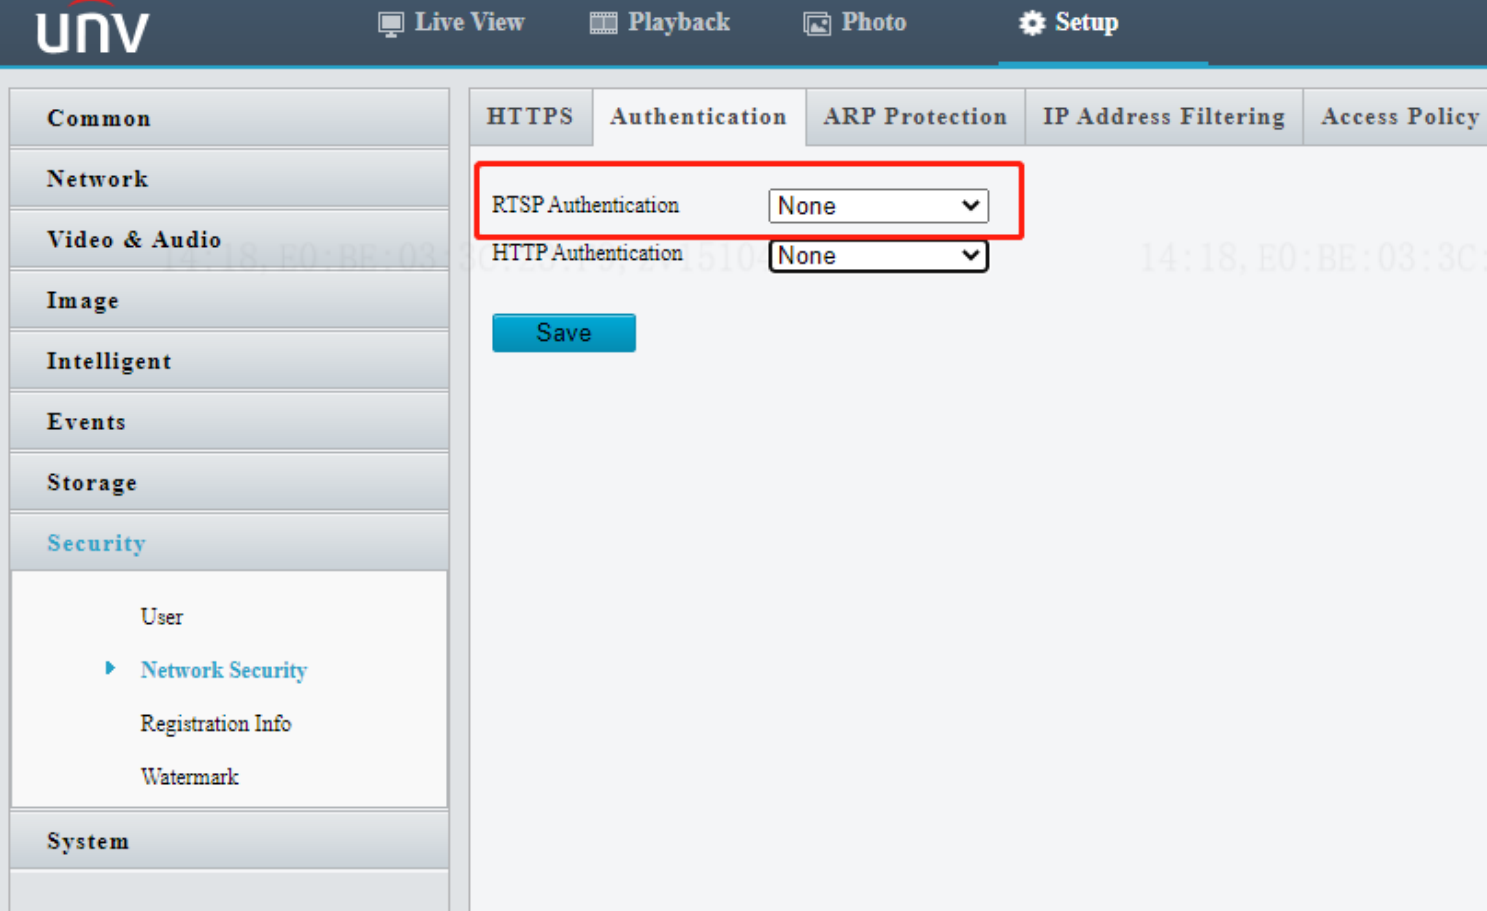Open the RTSP Authentication dropdown
Screen dimensions: 1487x911
tap(877, 205)
